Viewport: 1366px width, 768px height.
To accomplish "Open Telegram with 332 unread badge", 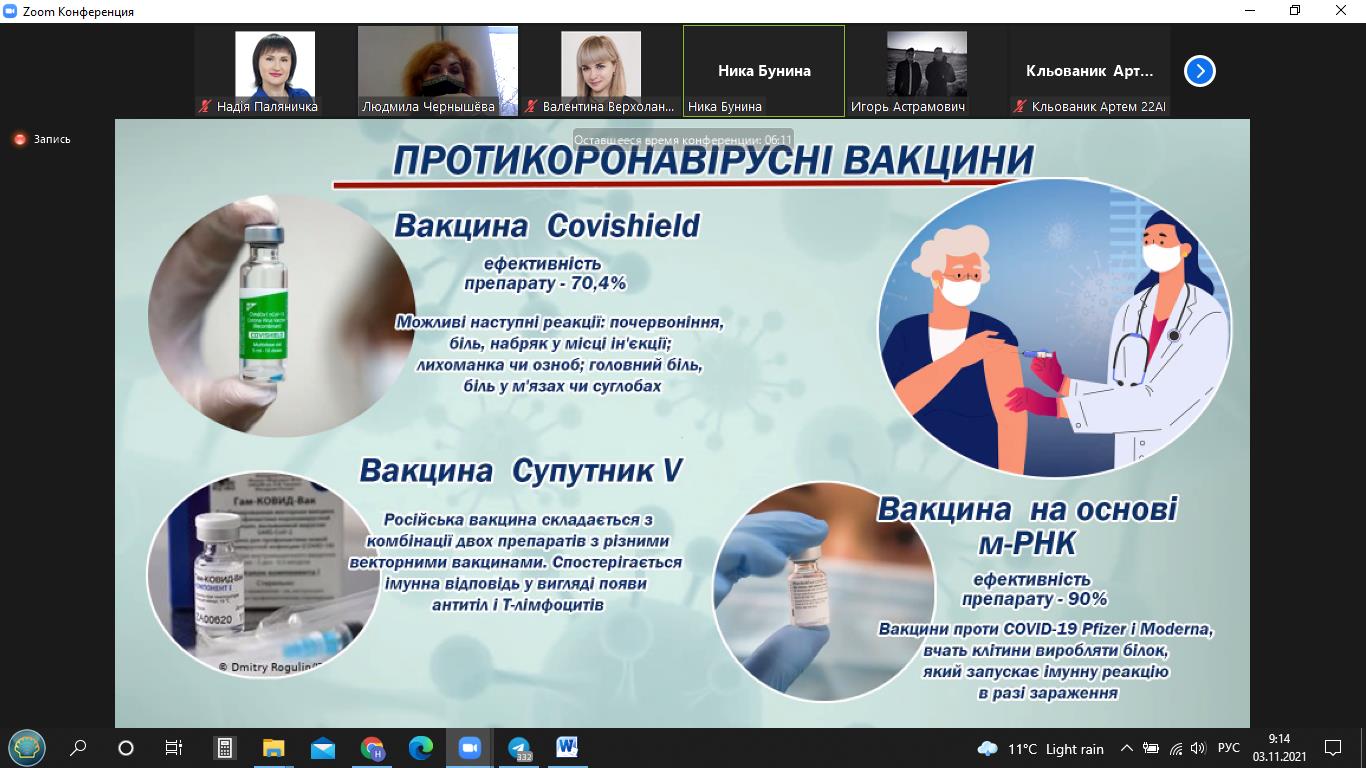I will 519,748.
